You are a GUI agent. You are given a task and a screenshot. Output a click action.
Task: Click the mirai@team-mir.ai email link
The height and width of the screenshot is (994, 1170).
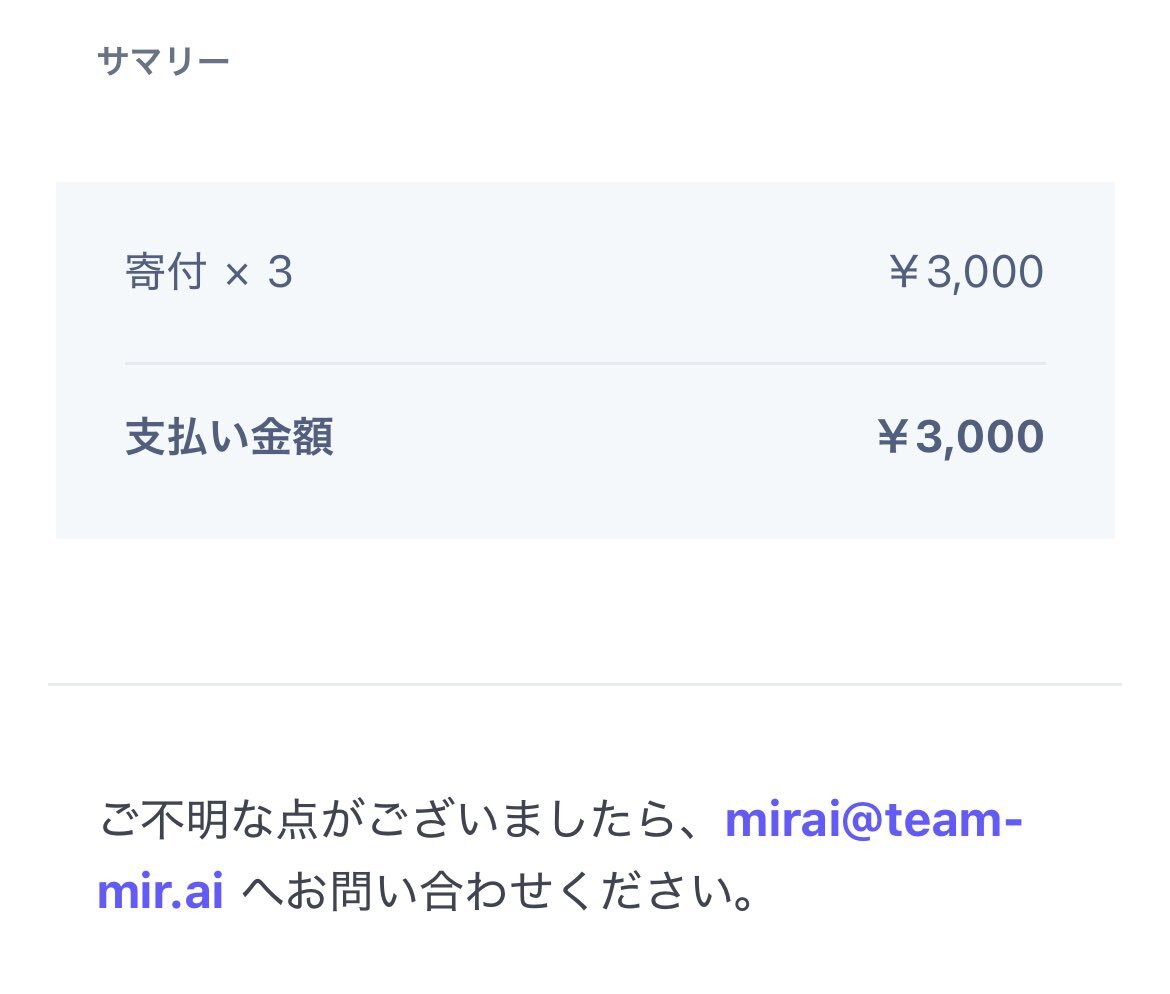click(873, 819)
